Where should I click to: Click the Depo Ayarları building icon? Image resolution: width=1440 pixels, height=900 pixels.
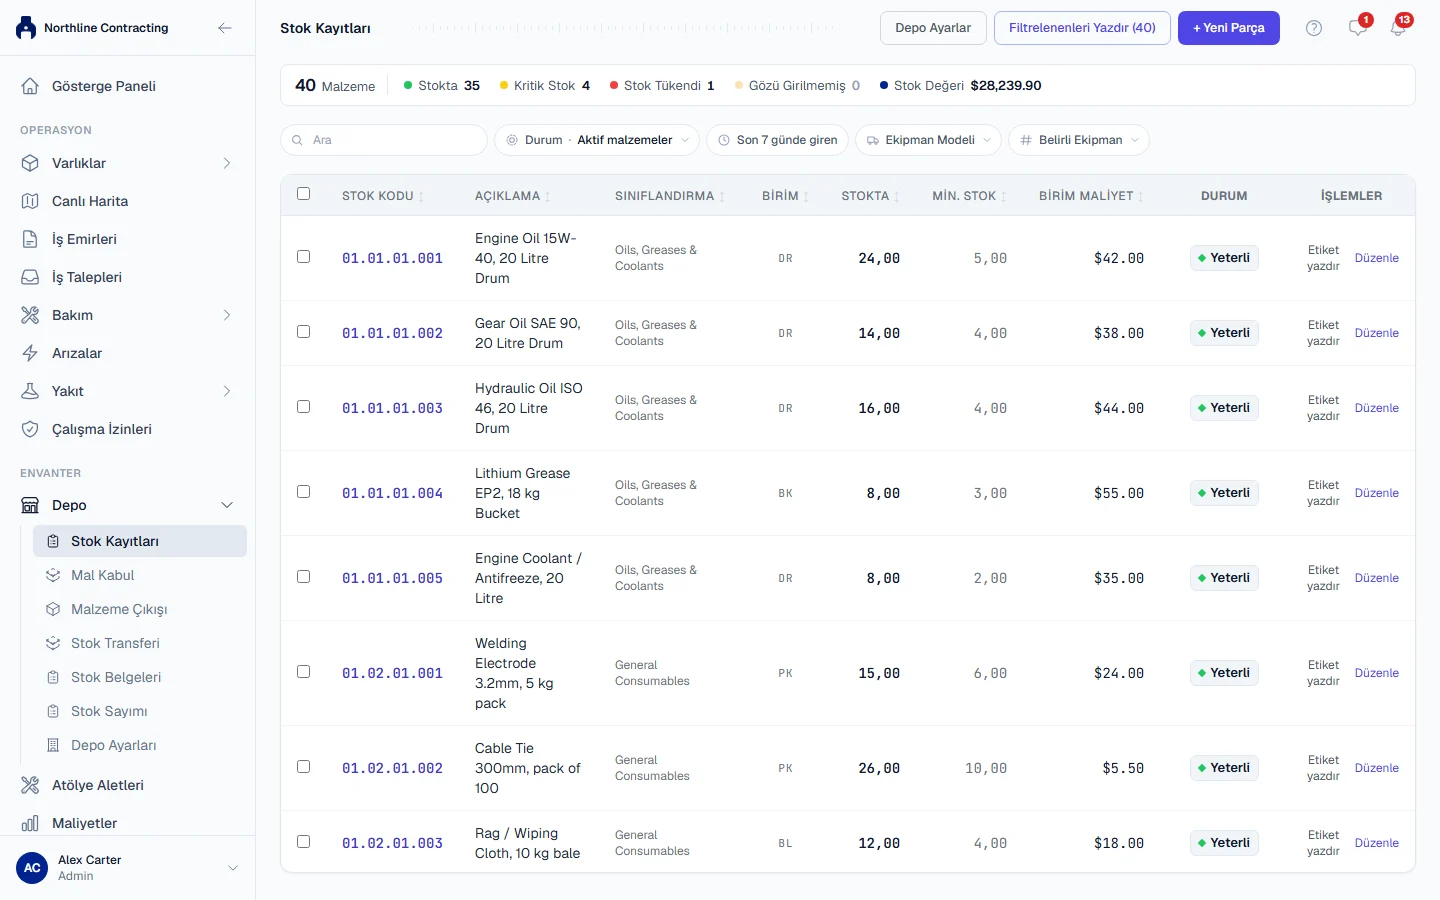(x=53, y=745)
